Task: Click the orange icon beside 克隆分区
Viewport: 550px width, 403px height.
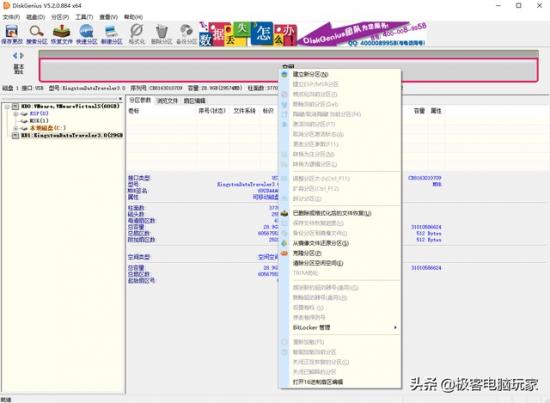Action: click(284, 253)
